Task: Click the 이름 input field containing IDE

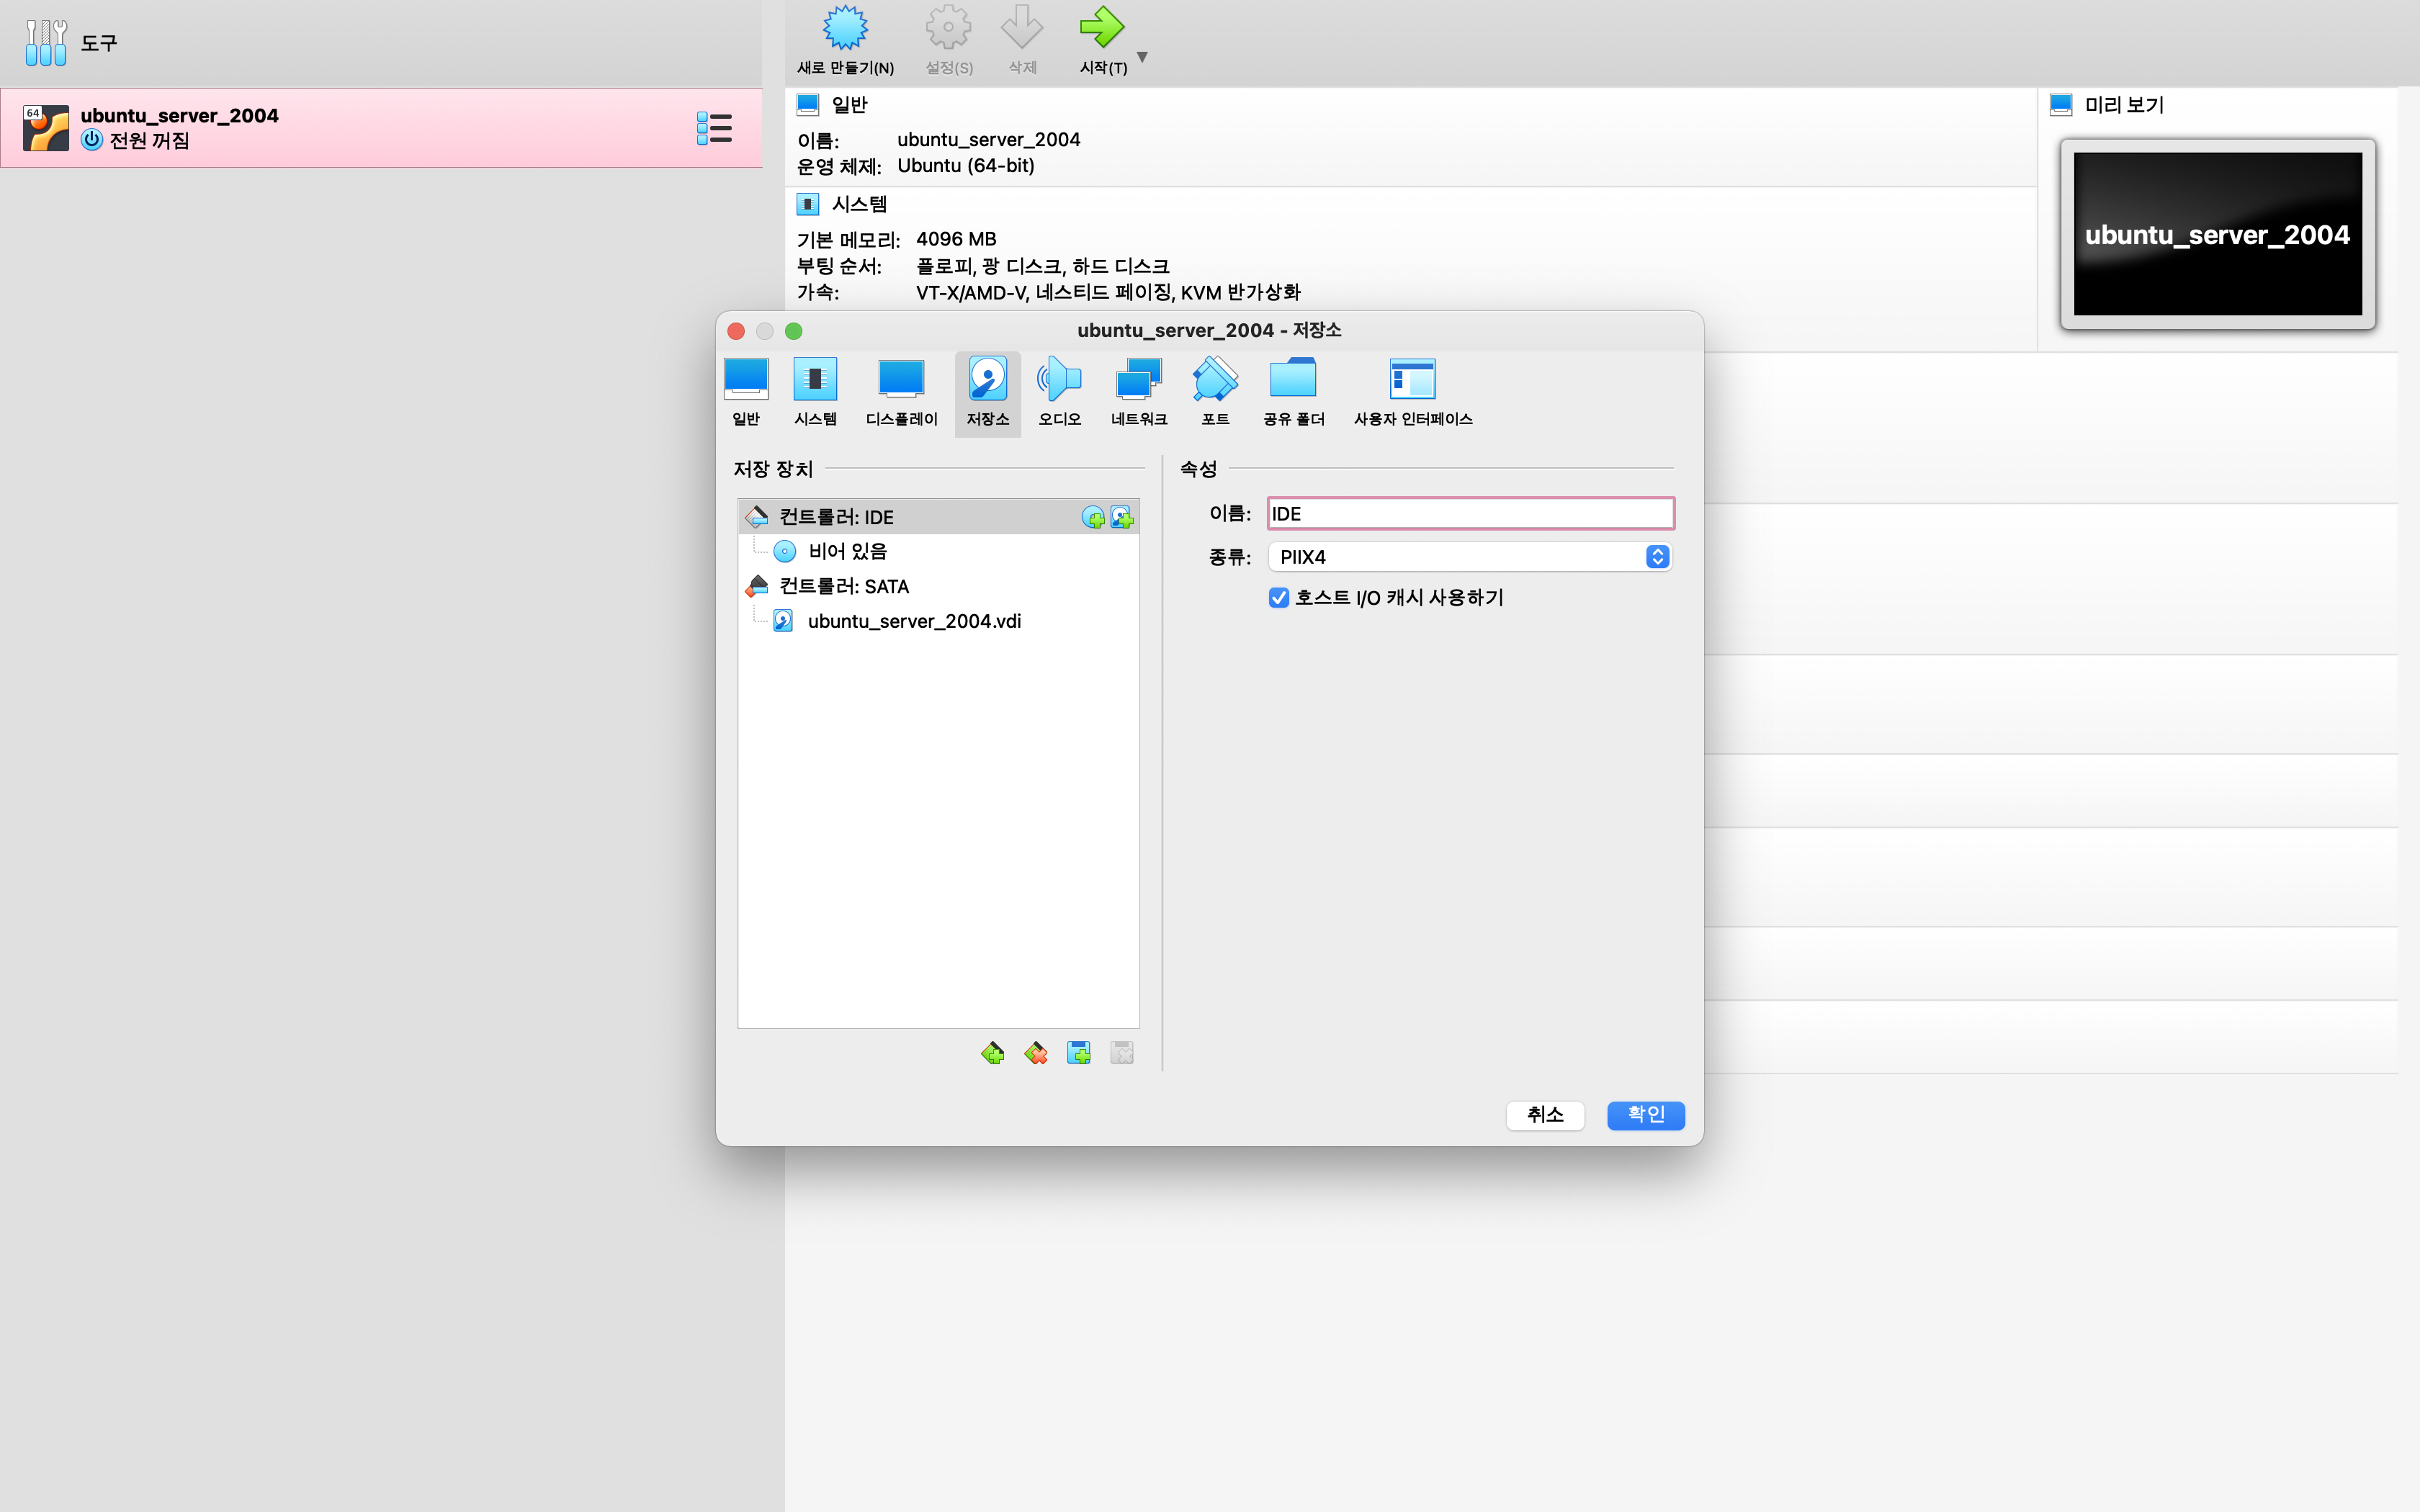Action: point(1470,514)
